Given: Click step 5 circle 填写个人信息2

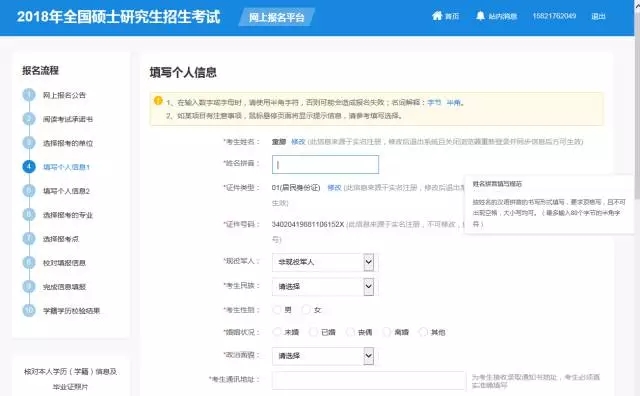Looking at the screenshot, I should (x=29, y=191).
